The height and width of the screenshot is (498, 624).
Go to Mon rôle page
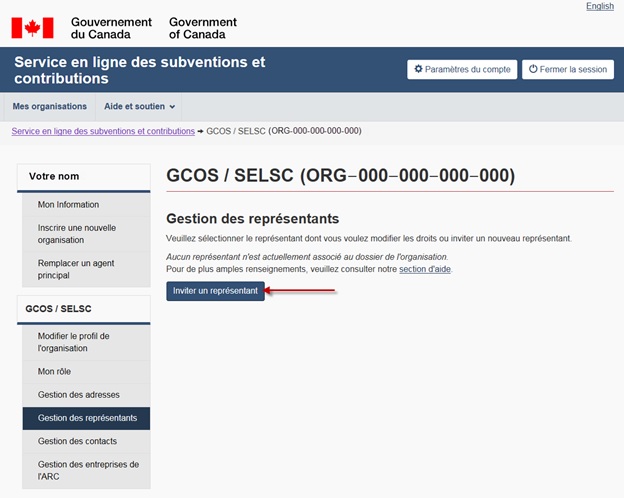[55, 371]
